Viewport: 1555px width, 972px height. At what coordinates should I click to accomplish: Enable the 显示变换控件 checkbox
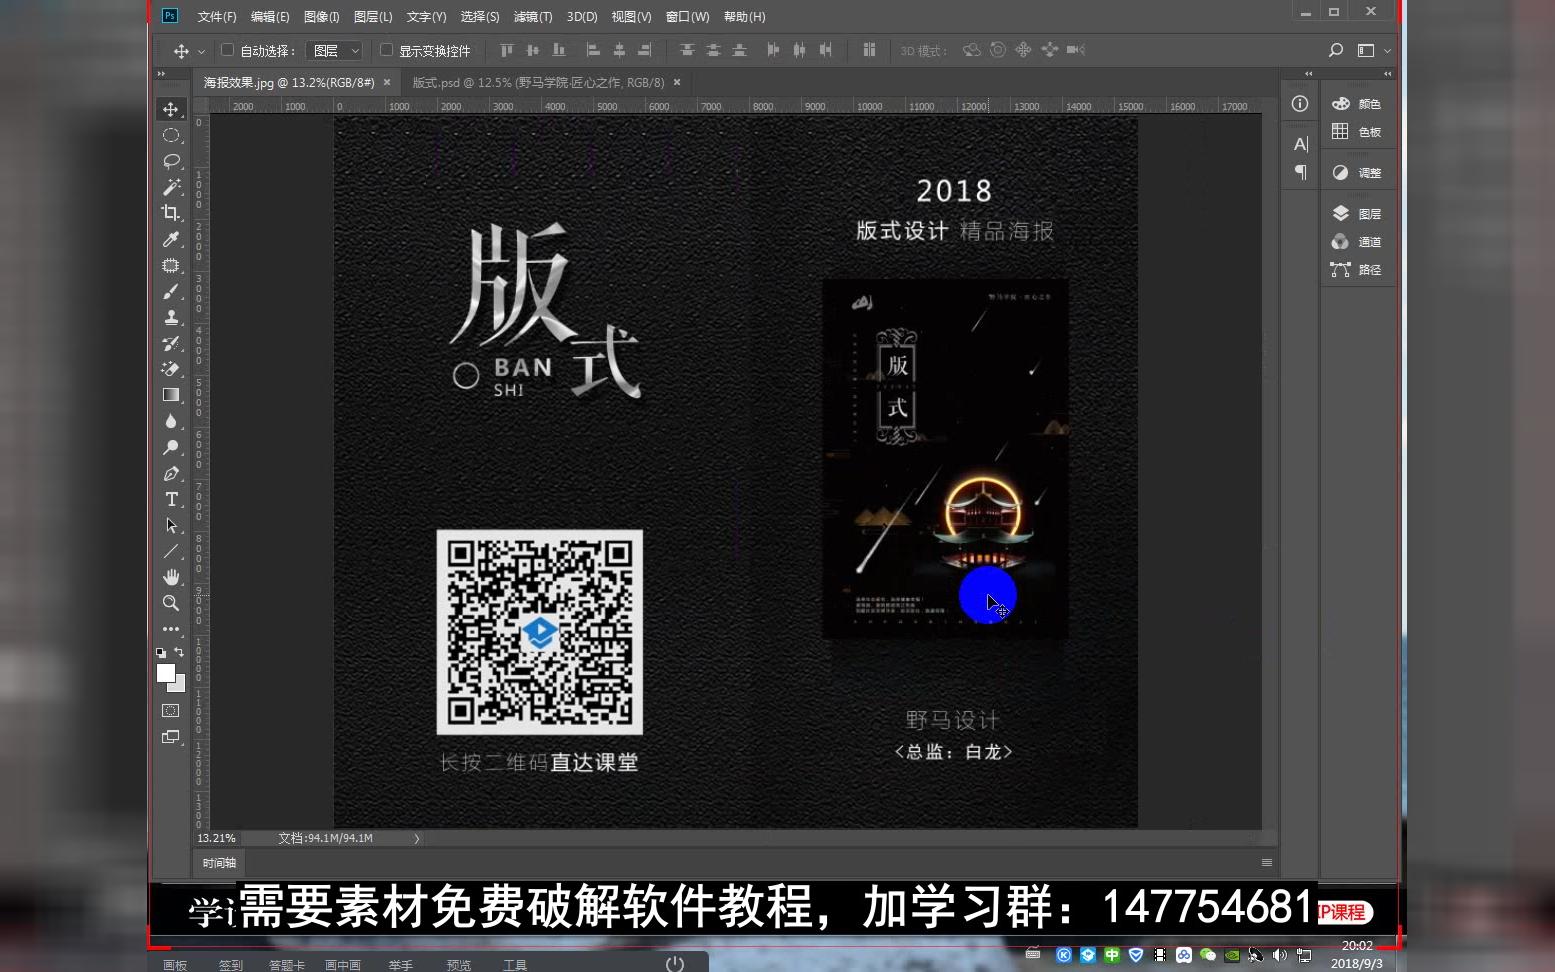386,50
